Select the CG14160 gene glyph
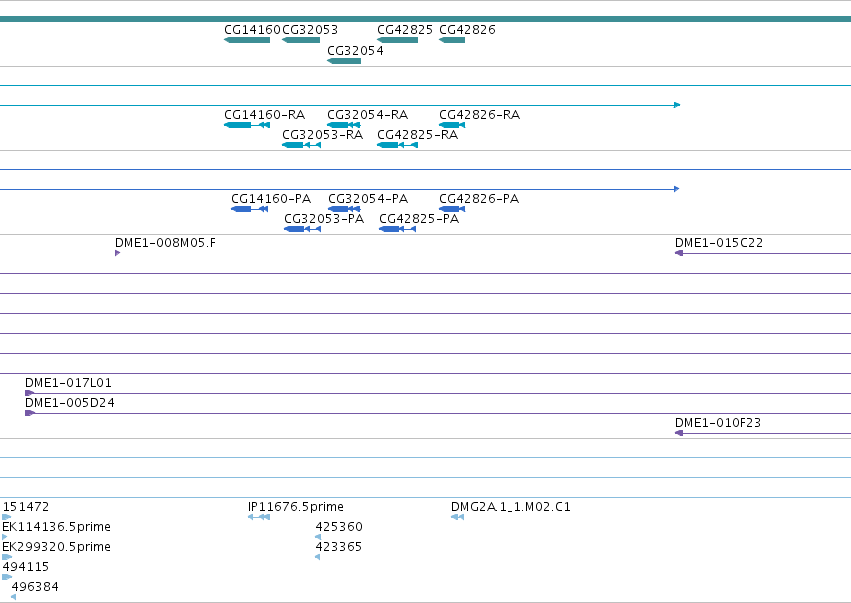 tap(247, 40)
